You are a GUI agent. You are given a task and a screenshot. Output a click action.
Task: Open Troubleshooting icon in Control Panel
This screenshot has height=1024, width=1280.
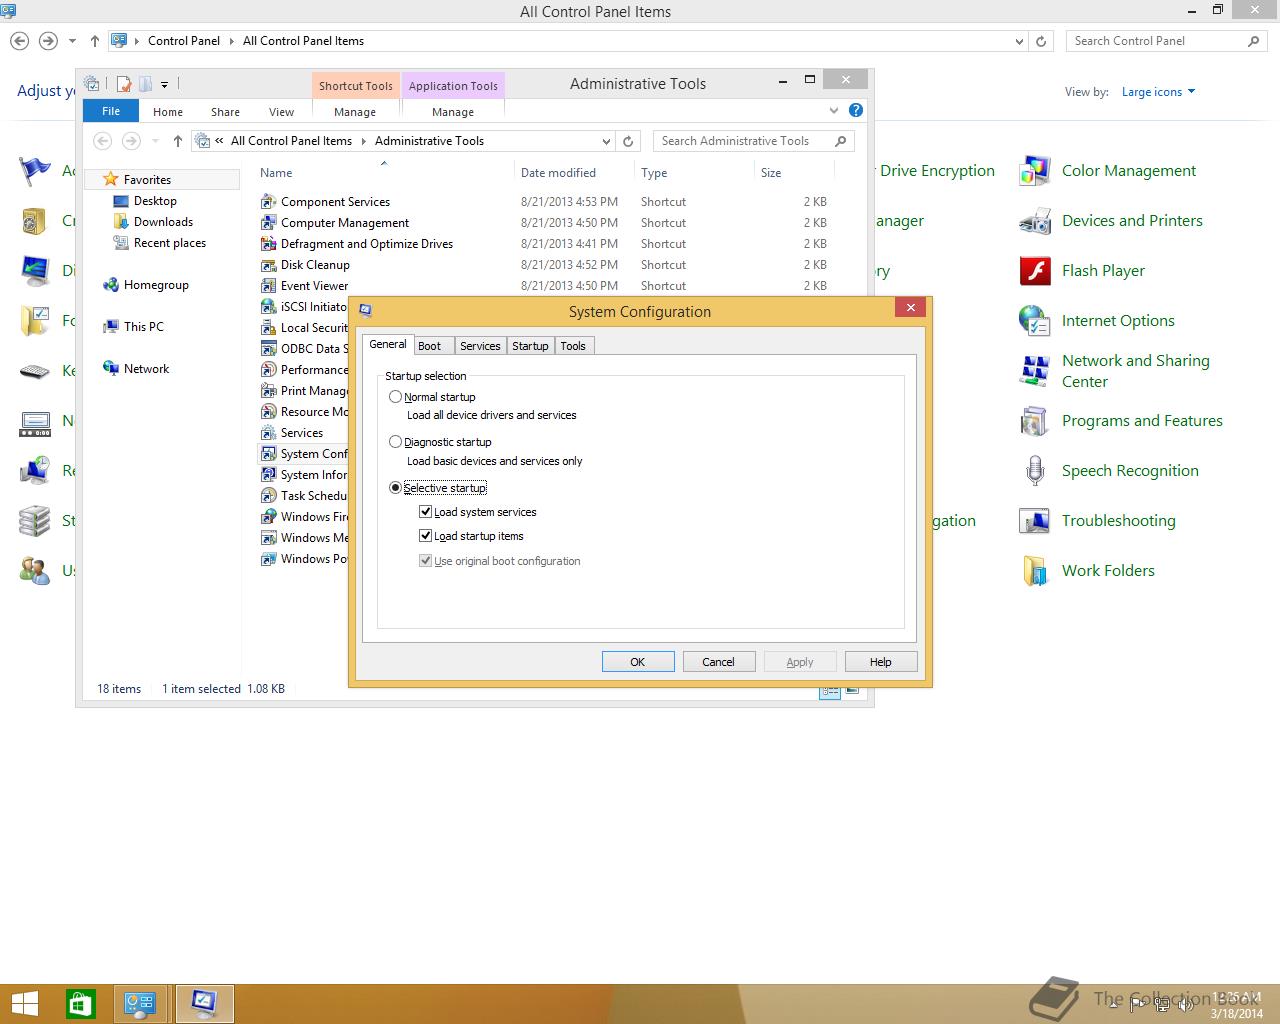coord(1035,521)
